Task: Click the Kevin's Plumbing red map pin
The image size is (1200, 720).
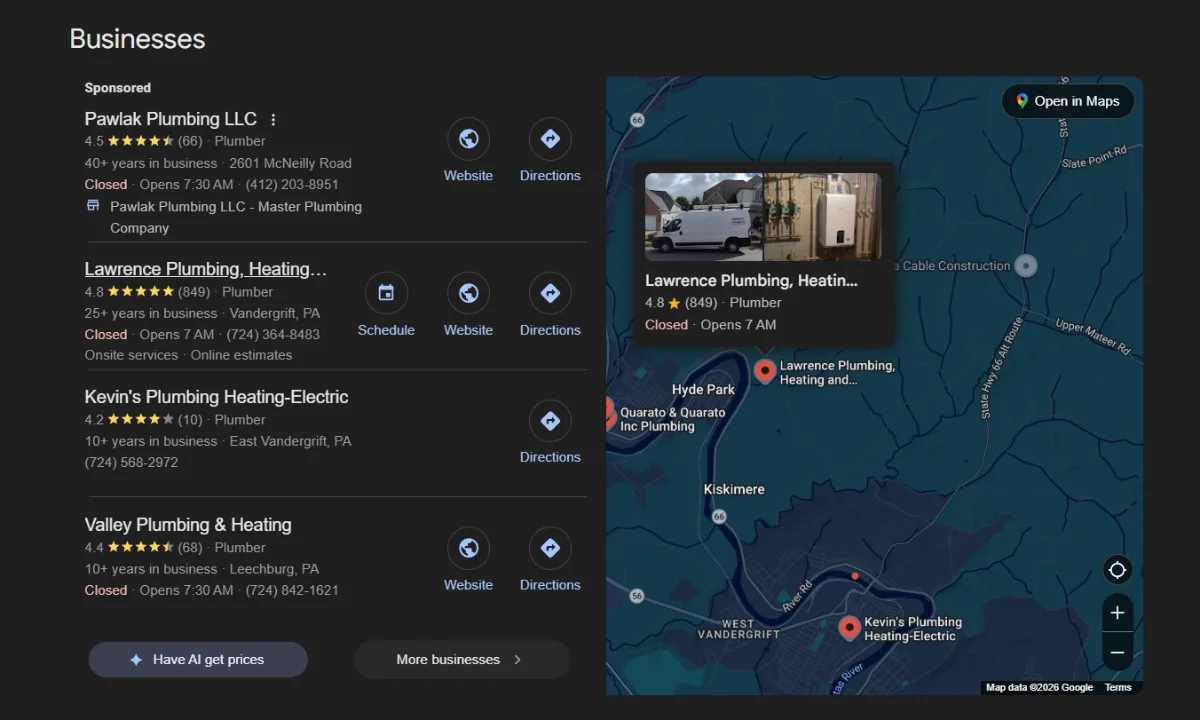Action: [849, 628]
